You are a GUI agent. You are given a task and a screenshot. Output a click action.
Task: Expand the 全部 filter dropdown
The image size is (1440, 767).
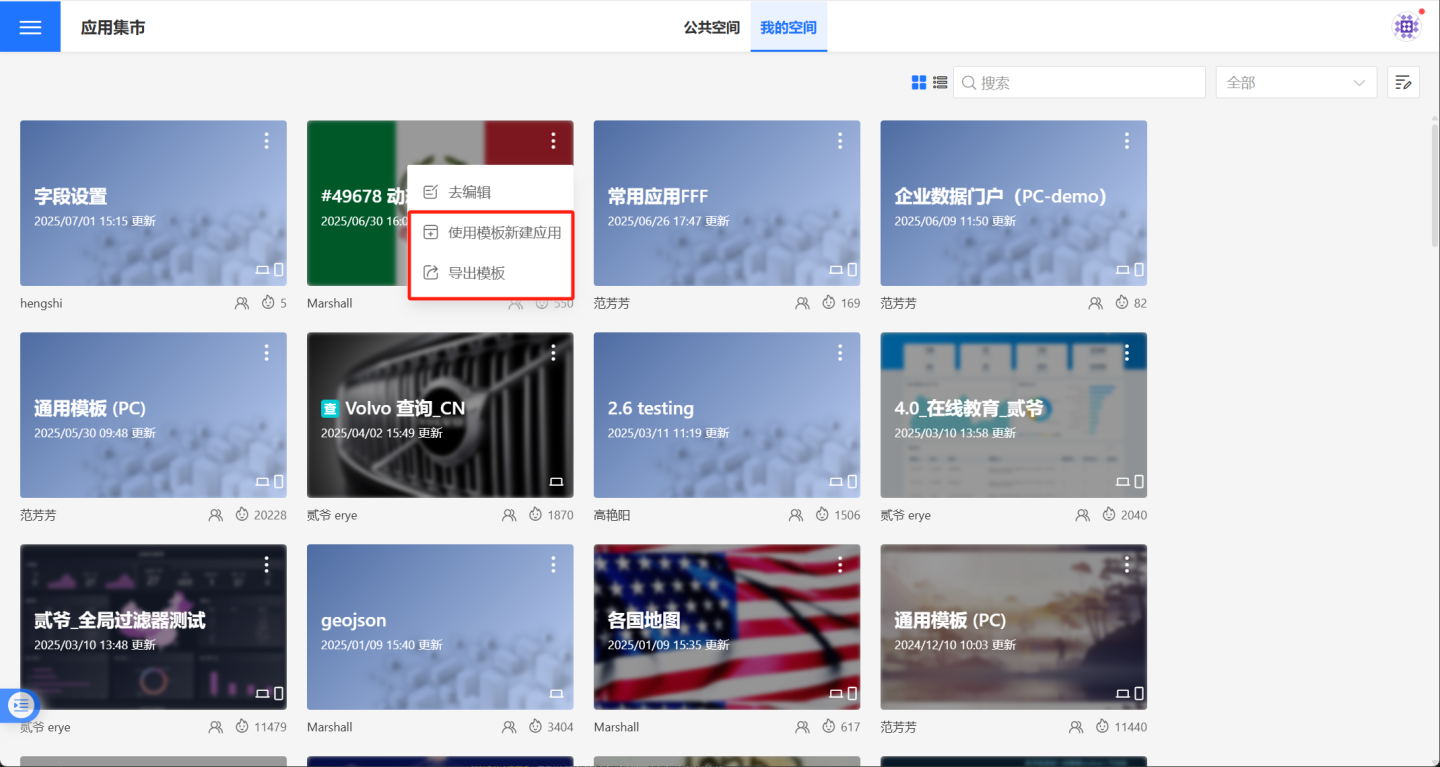tap(1296, 83)
